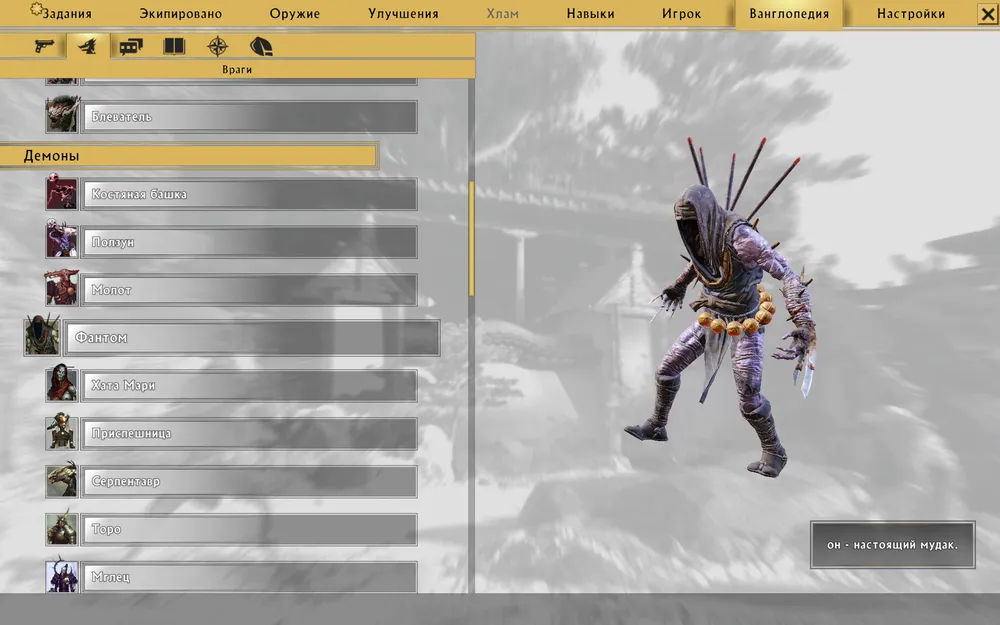Open the helmet category icon

[x=260, y=46]
